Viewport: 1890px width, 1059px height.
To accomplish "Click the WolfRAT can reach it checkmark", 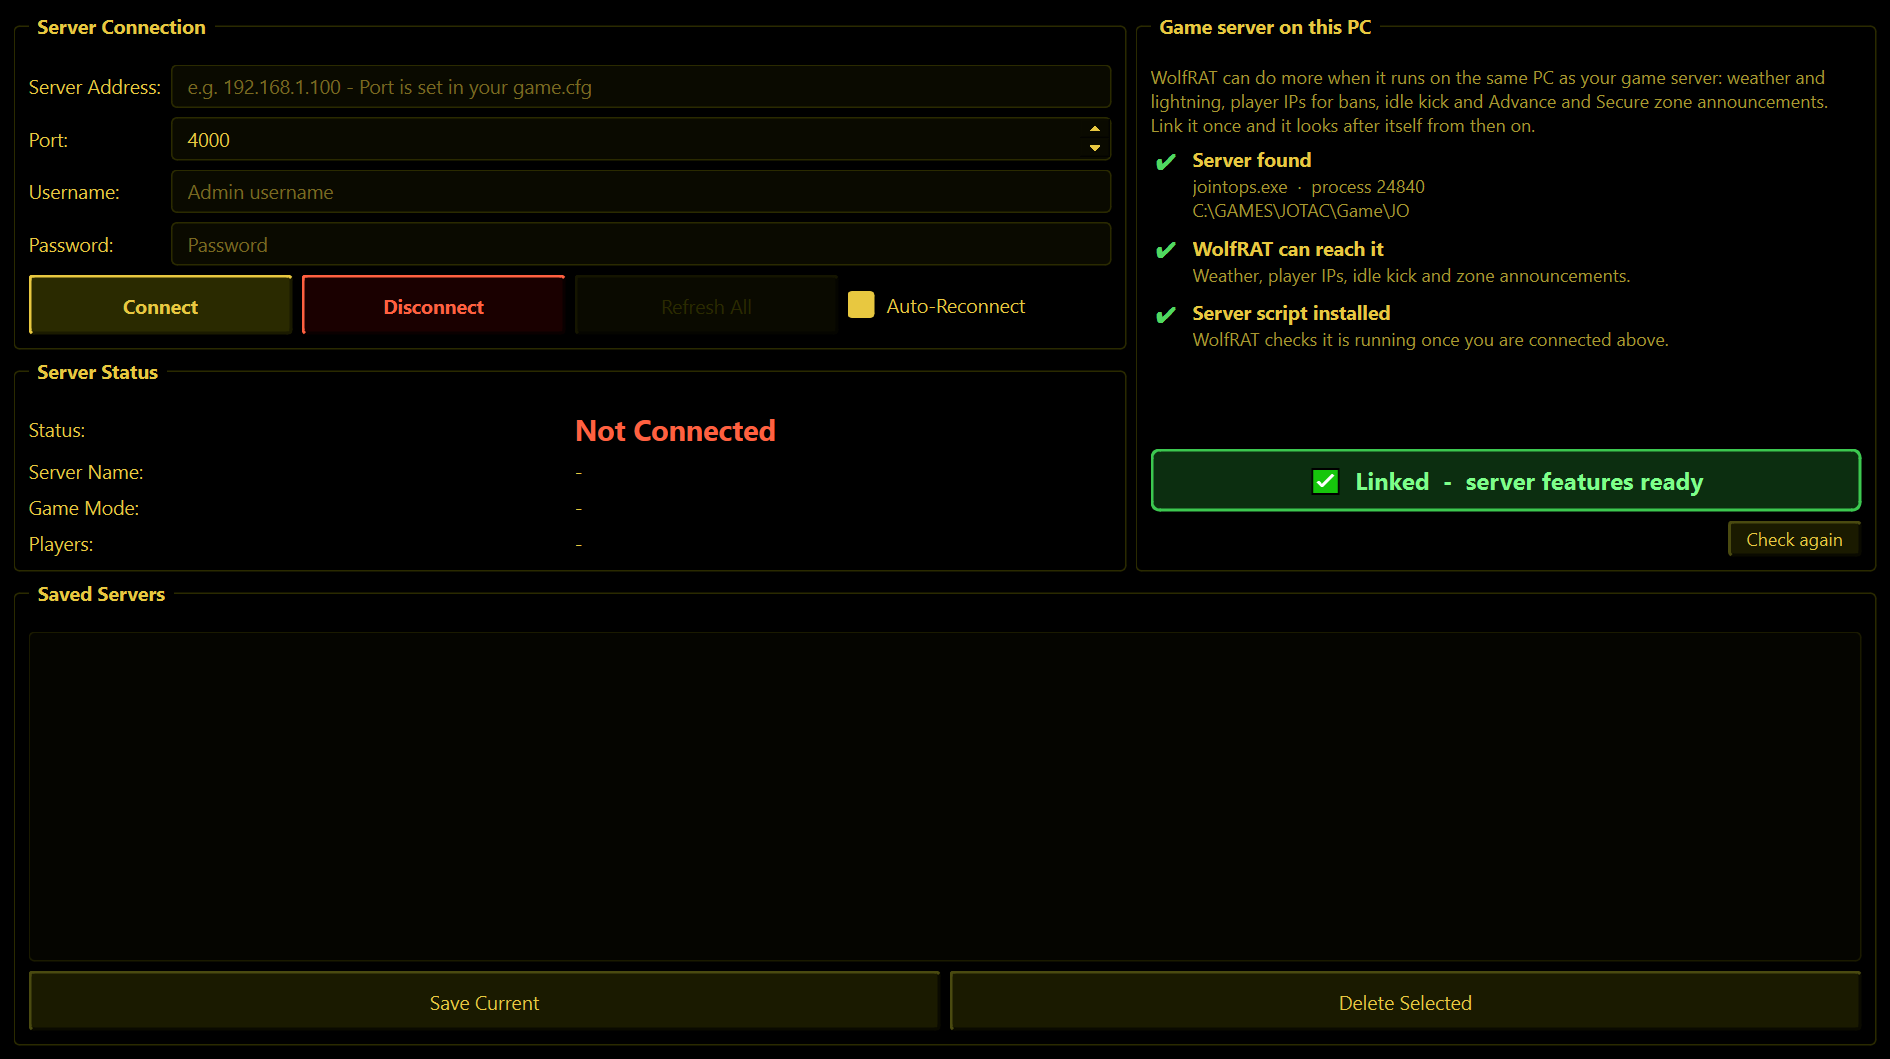I will point(1166,250).
